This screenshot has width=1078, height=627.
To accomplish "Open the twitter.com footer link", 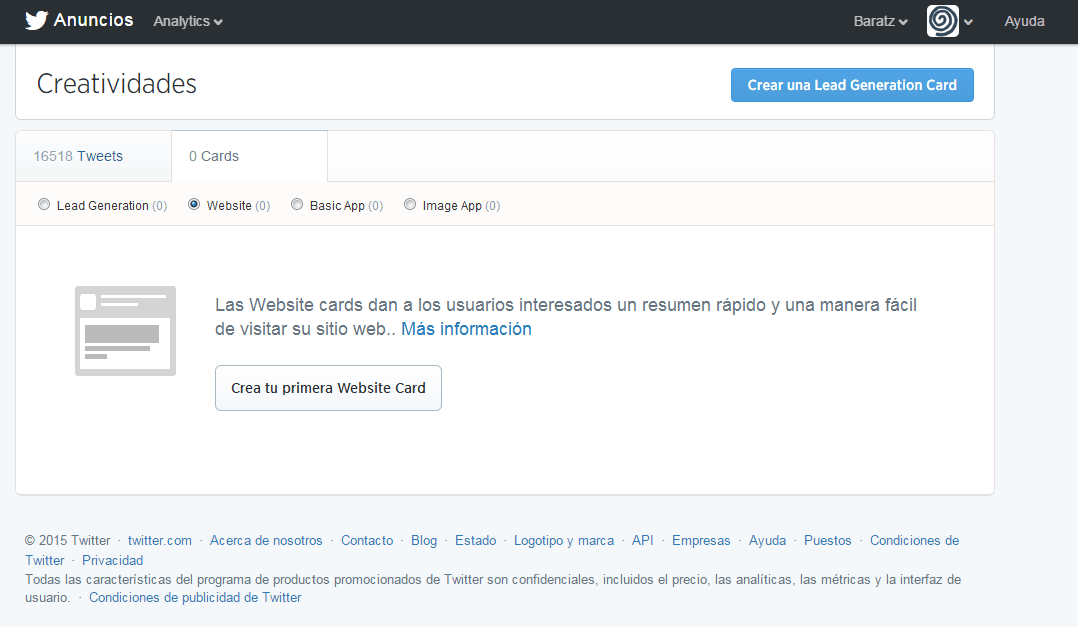I will click(160, 540).
